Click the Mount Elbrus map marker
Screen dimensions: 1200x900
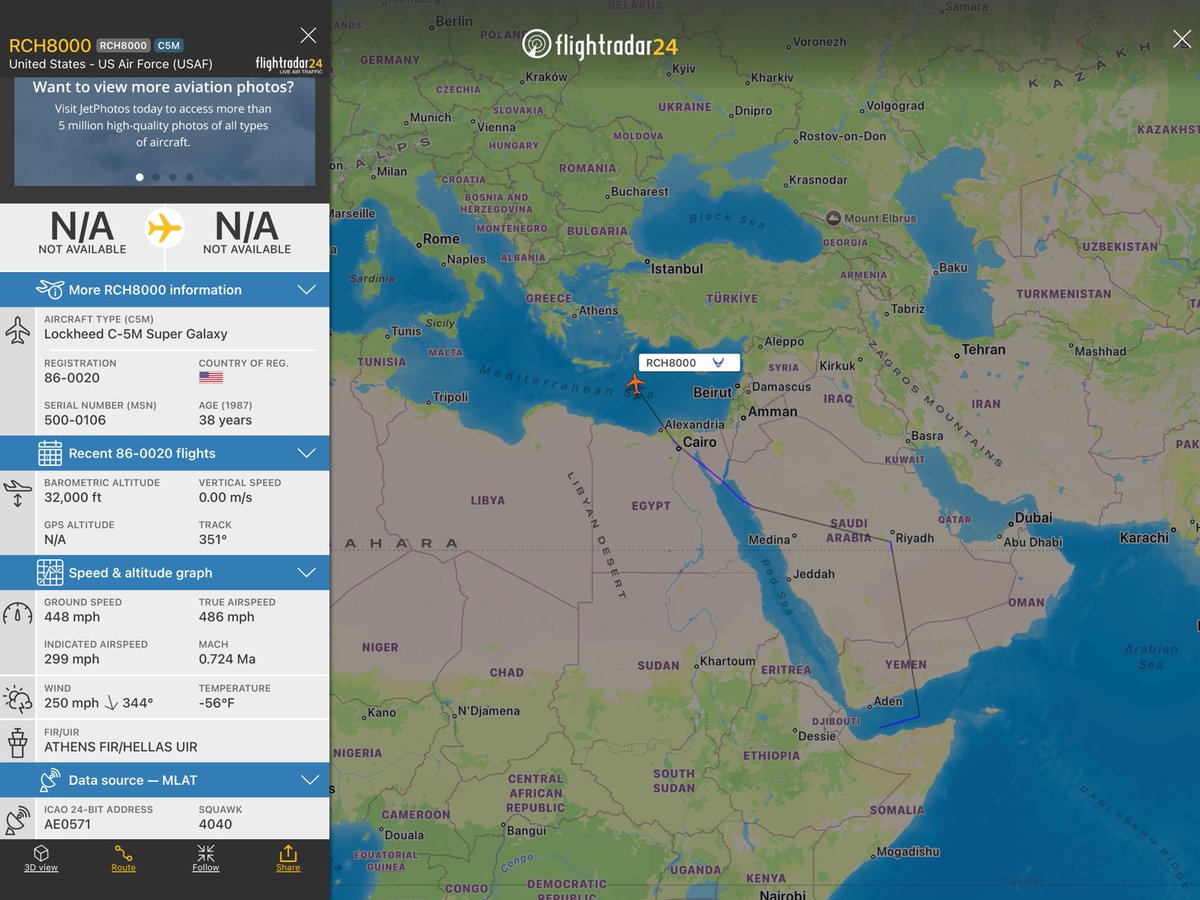(833, 217)
